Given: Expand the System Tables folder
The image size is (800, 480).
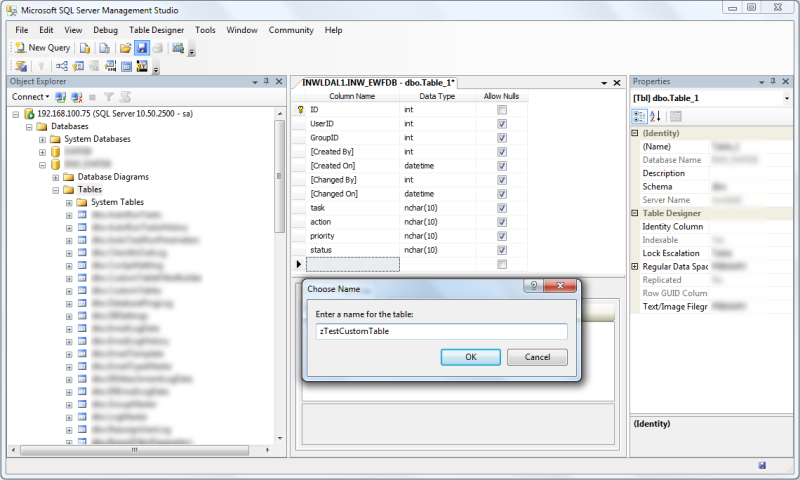Looking at the screenshot, I should pyautogui.click(x=69, y=203).
